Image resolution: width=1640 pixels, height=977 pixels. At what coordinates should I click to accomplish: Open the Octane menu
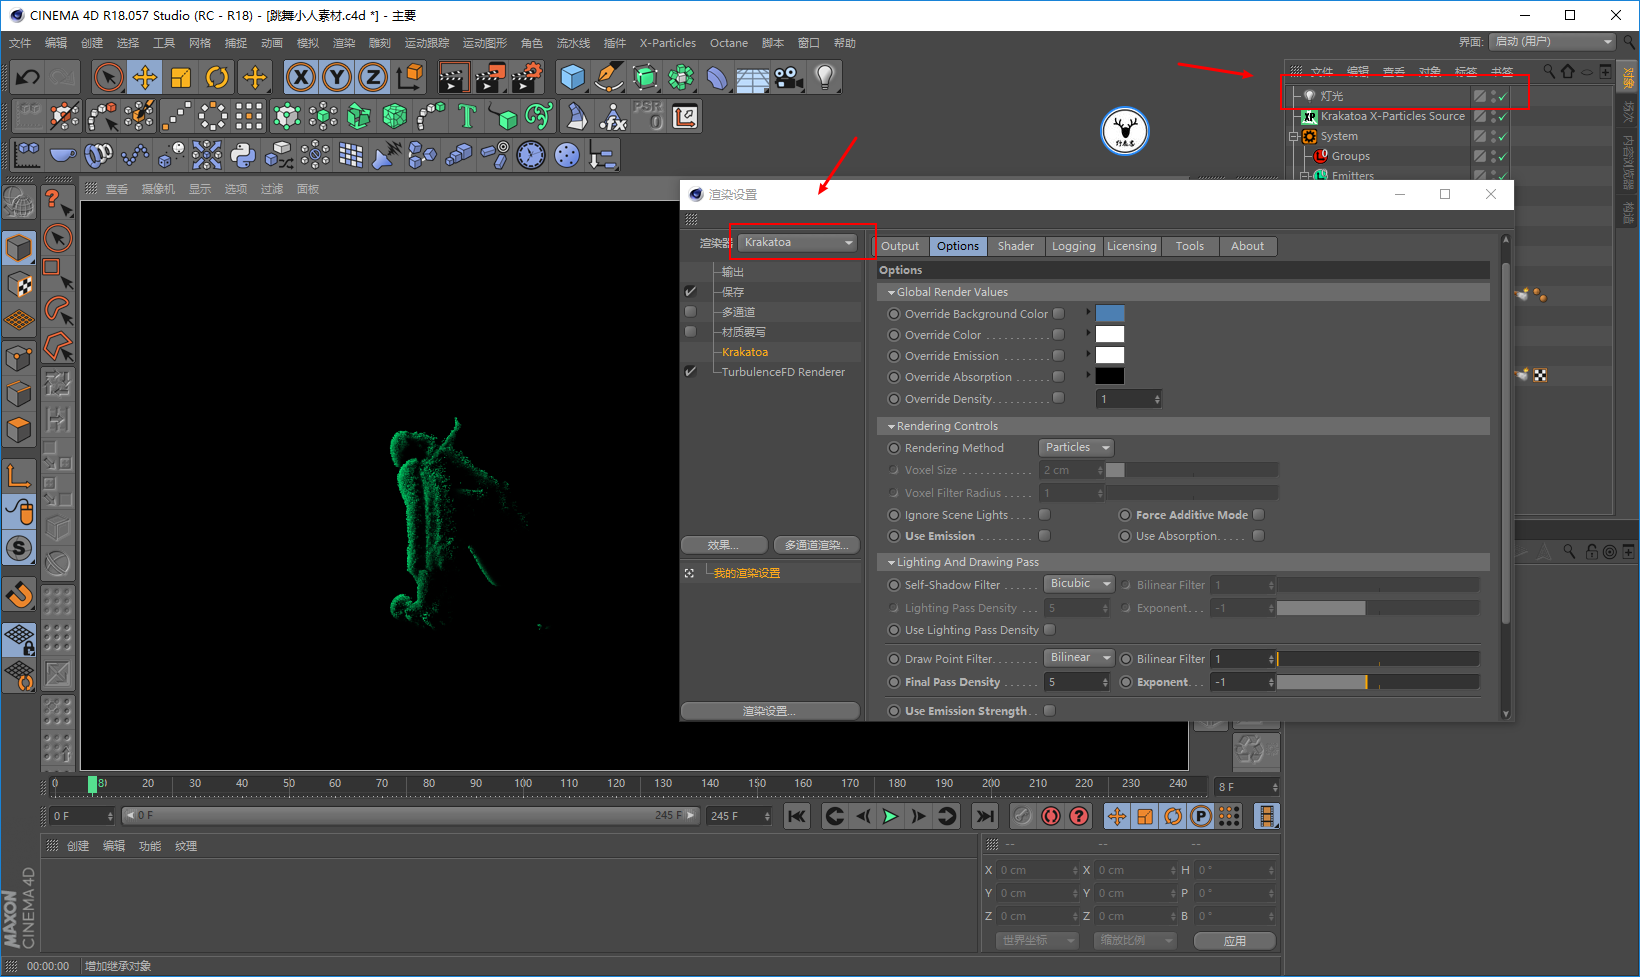pyautogui.click(x=729, y=43)
